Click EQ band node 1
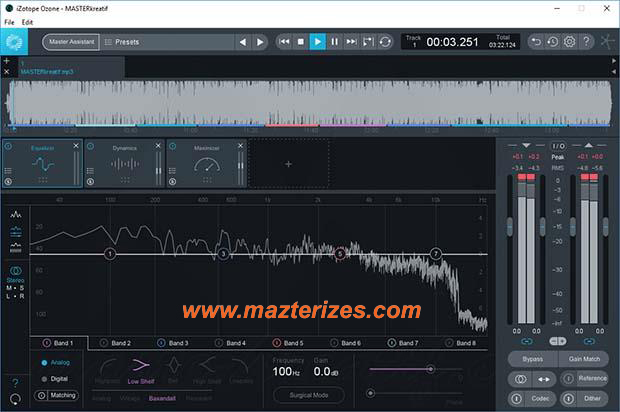 (x=110, y=254)
